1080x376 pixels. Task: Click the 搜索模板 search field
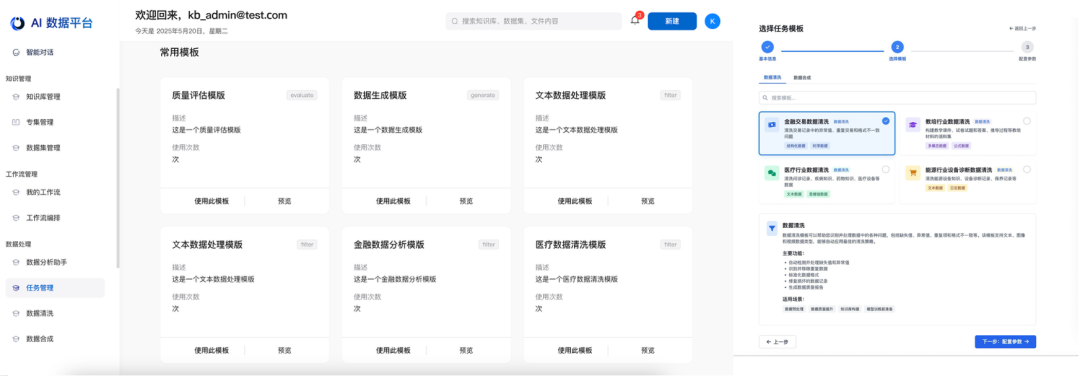point(897,98)
